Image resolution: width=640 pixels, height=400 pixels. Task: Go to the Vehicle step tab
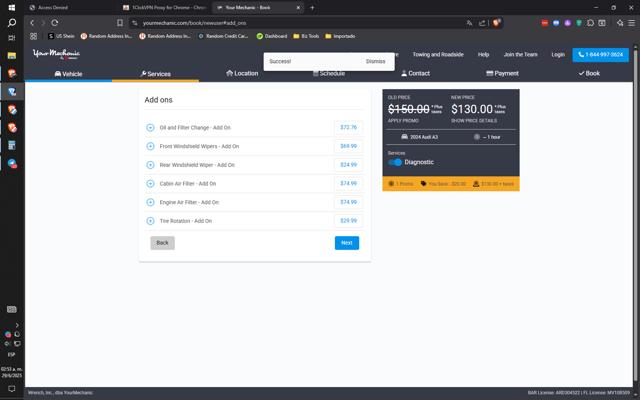tap(68, 74)
